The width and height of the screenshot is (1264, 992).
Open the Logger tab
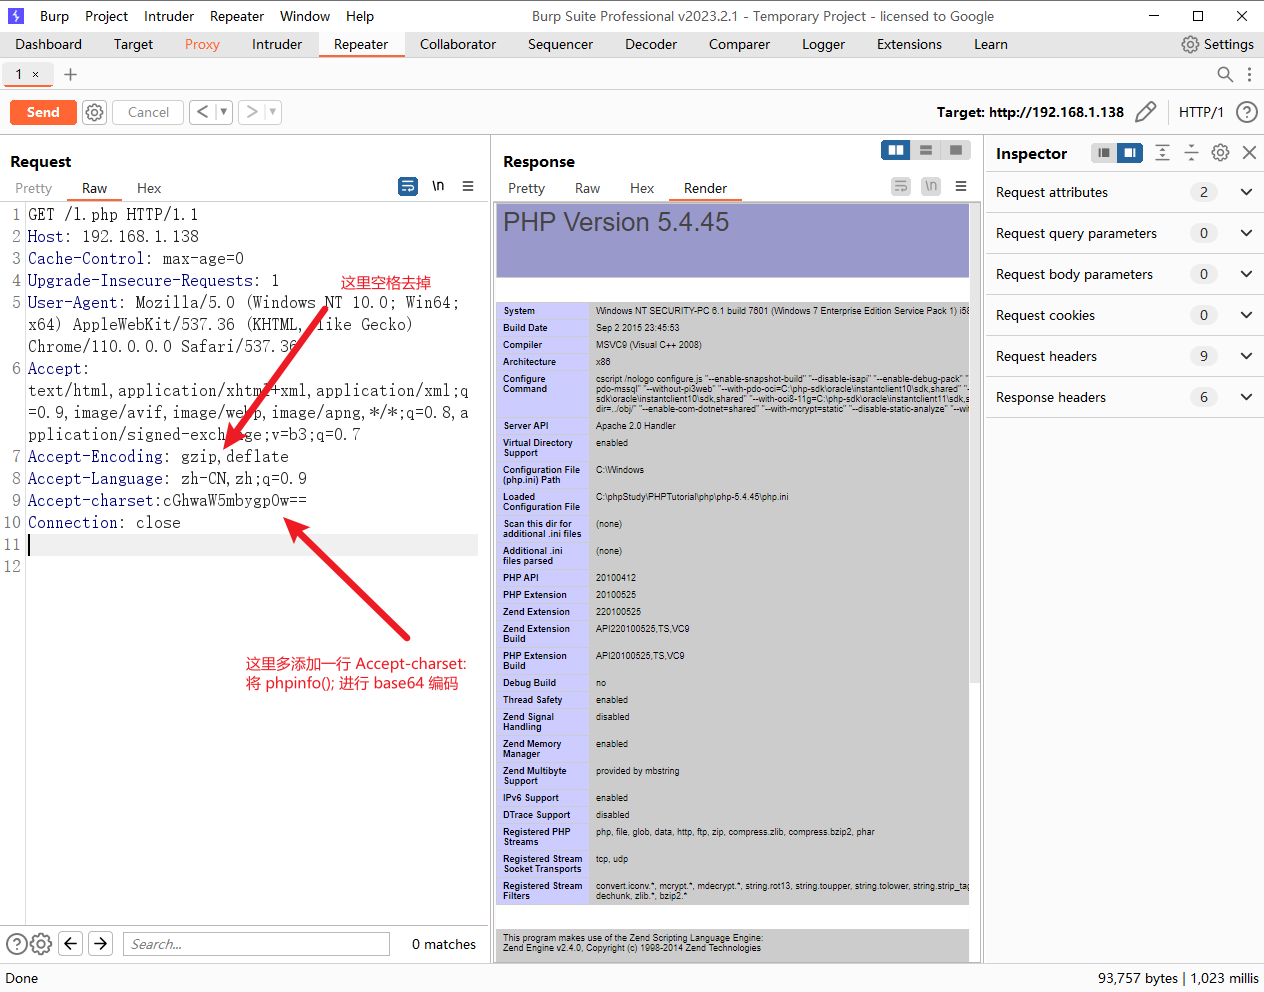[823, 44]
